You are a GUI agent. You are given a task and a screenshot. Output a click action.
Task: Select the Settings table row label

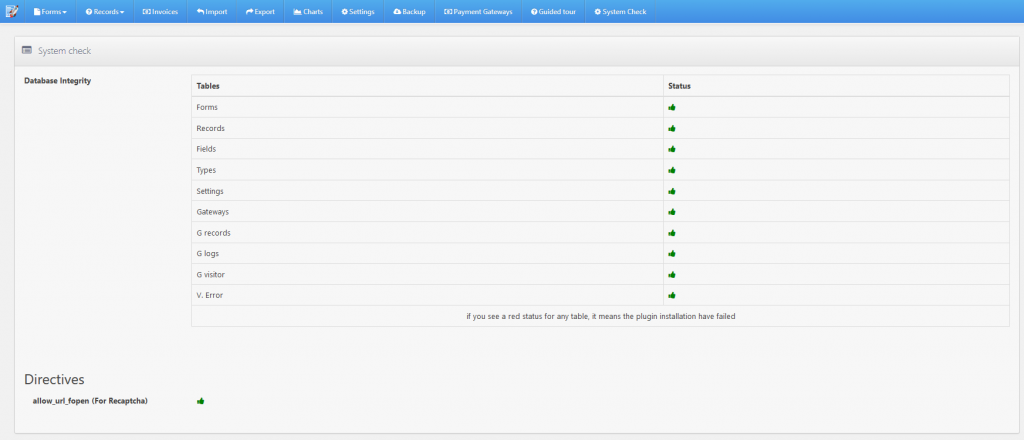point(210,191)
